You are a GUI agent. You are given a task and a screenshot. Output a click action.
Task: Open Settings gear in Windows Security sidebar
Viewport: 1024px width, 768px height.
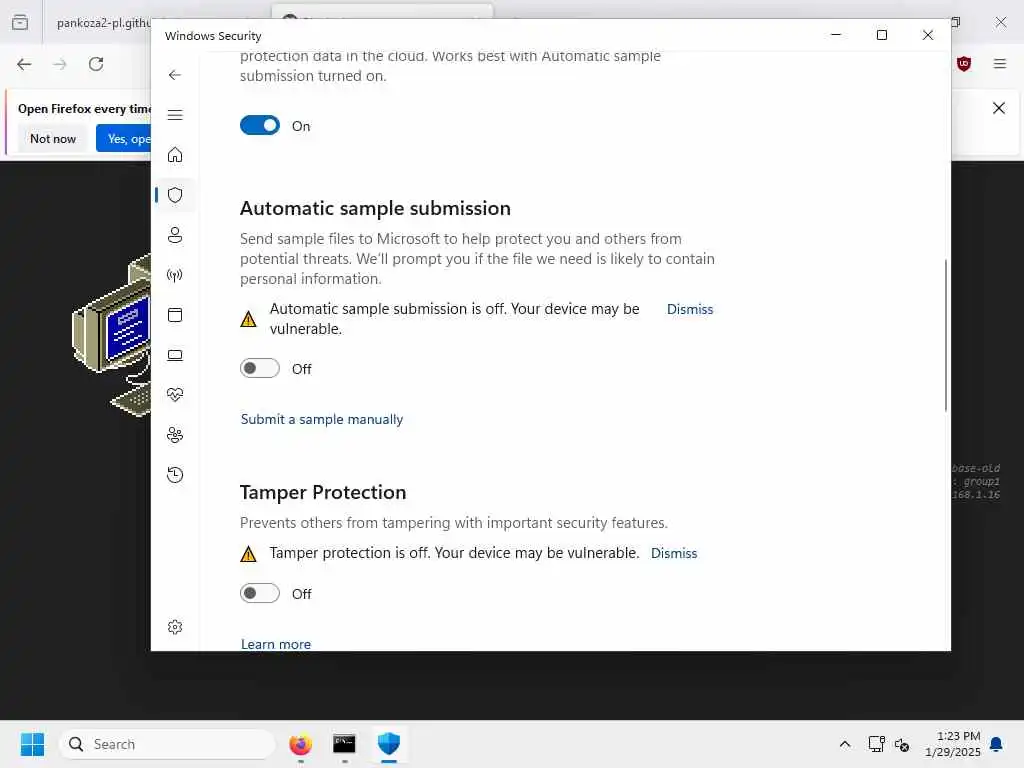174,627
